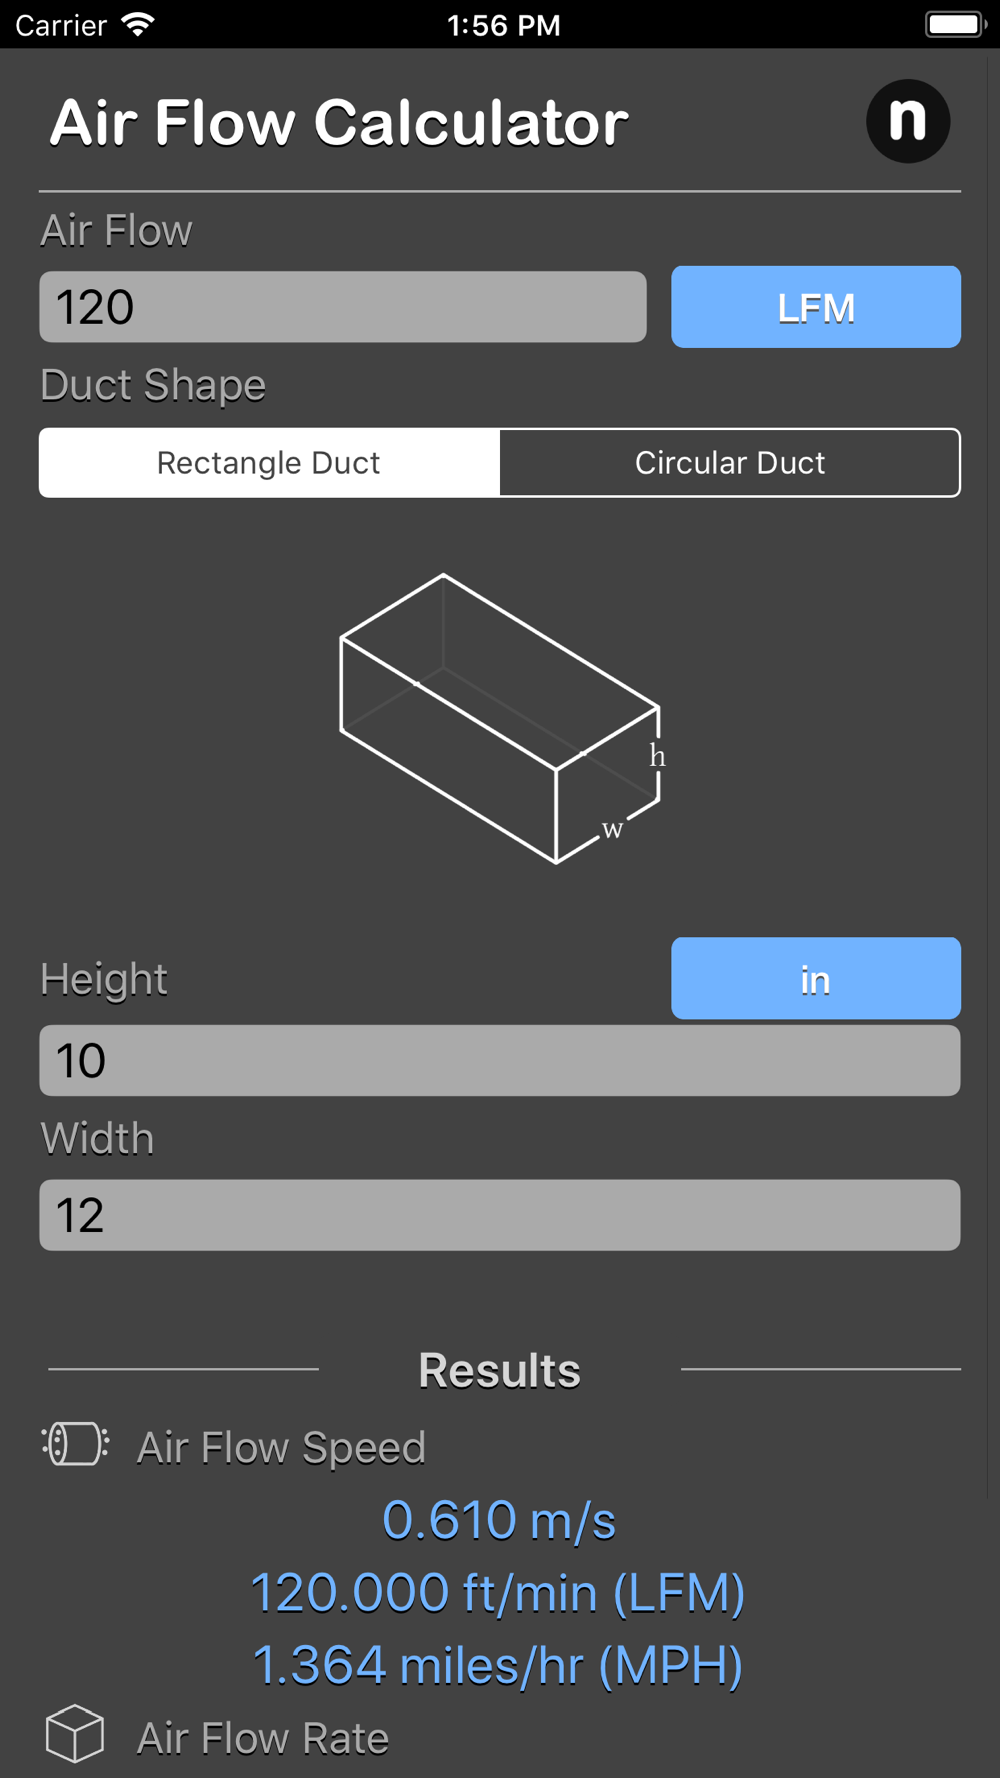The height and width of the screenshot is (1778, 1000).
Task: Tap the Air Flow Calculator title
Action: [339, 123]
